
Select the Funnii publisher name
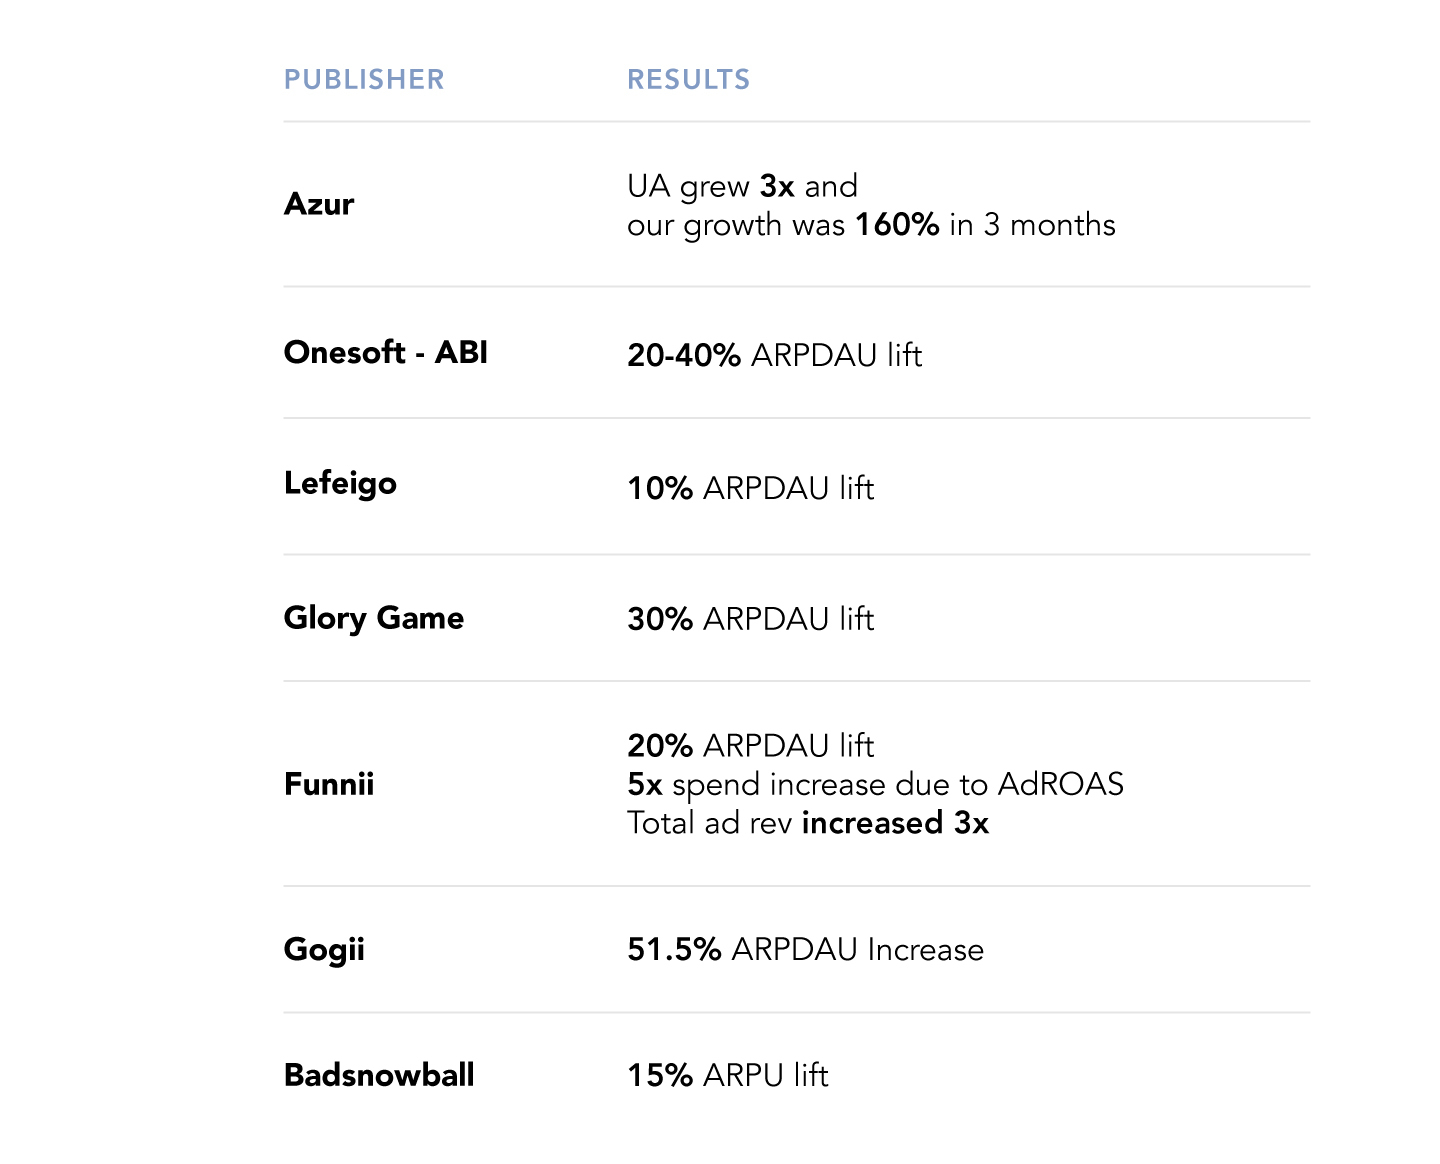tap(329, 784)
